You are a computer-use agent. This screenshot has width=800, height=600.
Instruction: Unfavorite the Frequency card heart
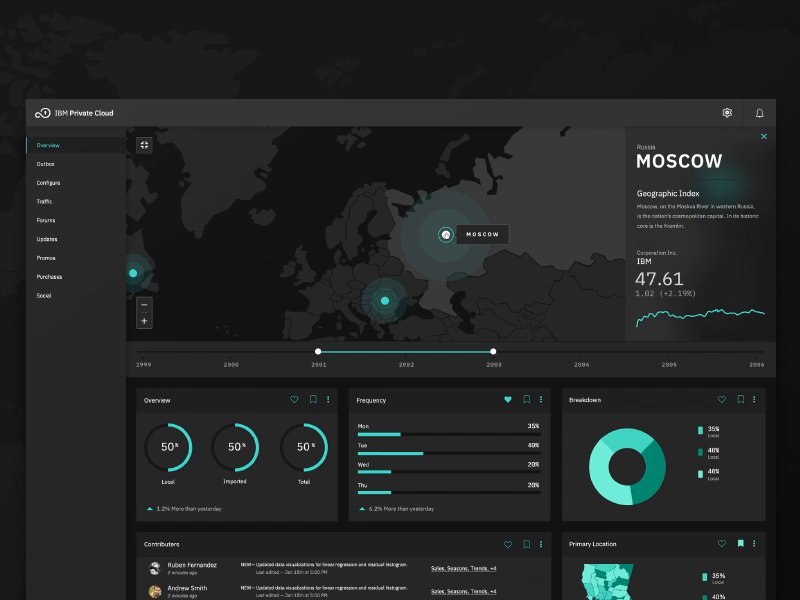[508, 399]
